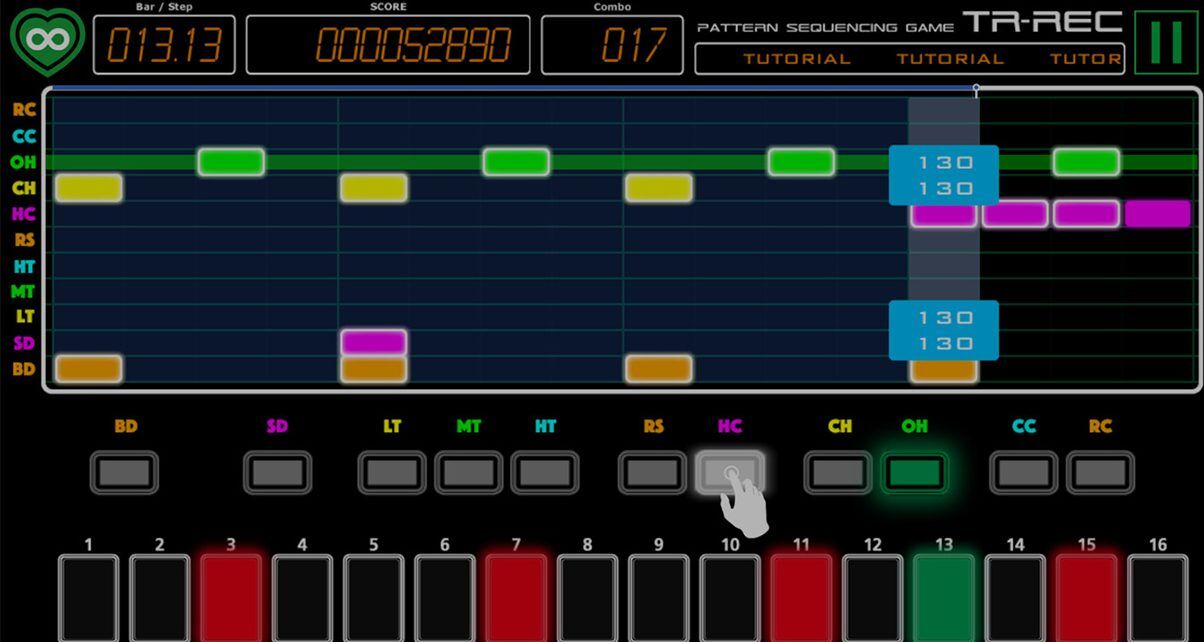
Task: Tap step pad 14
Action: [x=1016, y=598]
